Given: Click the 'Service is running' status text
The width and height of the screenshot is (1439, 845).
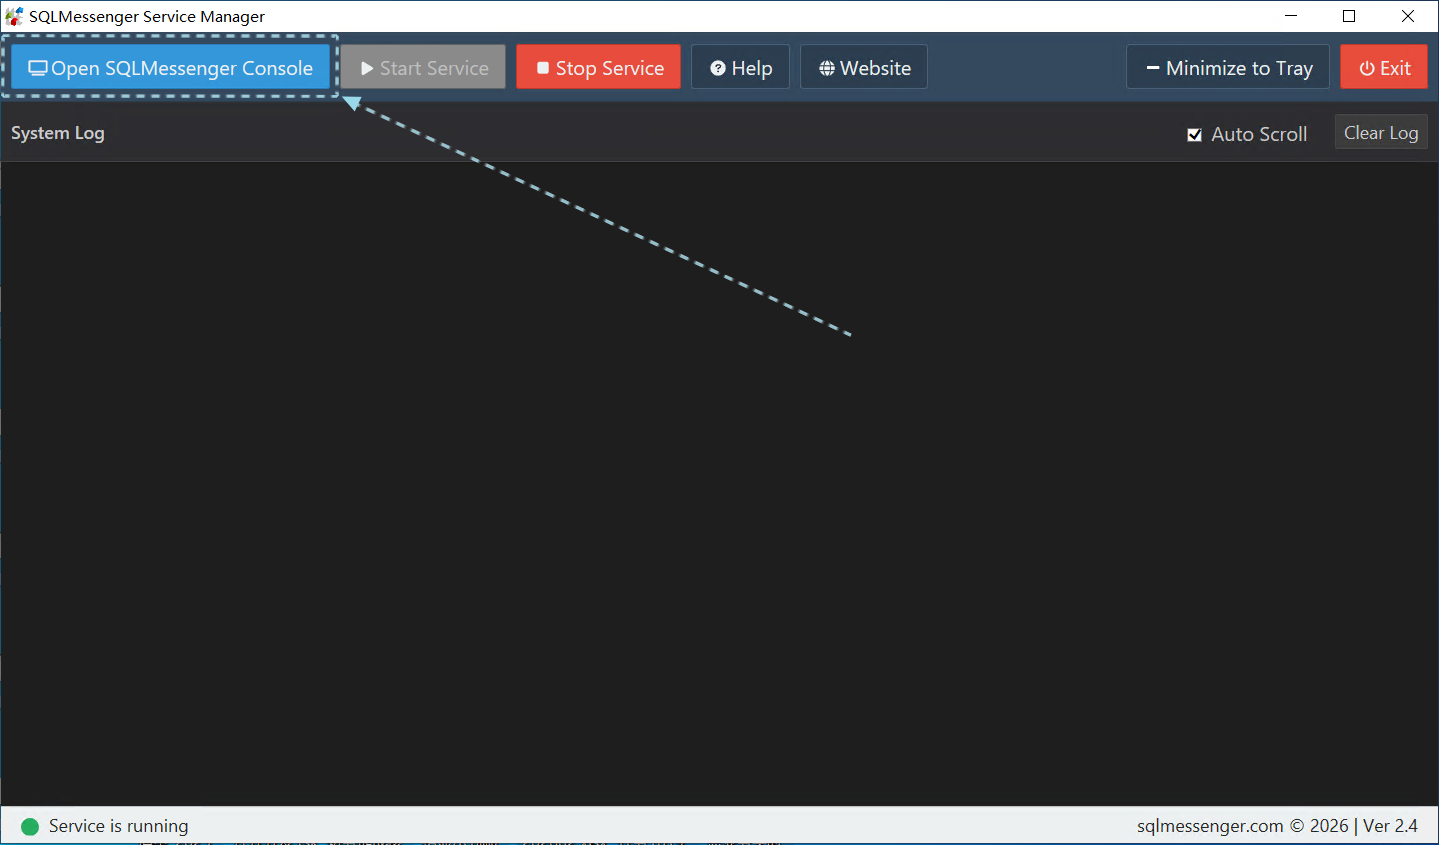Looking at the screenshot, I should coord(118,826).
